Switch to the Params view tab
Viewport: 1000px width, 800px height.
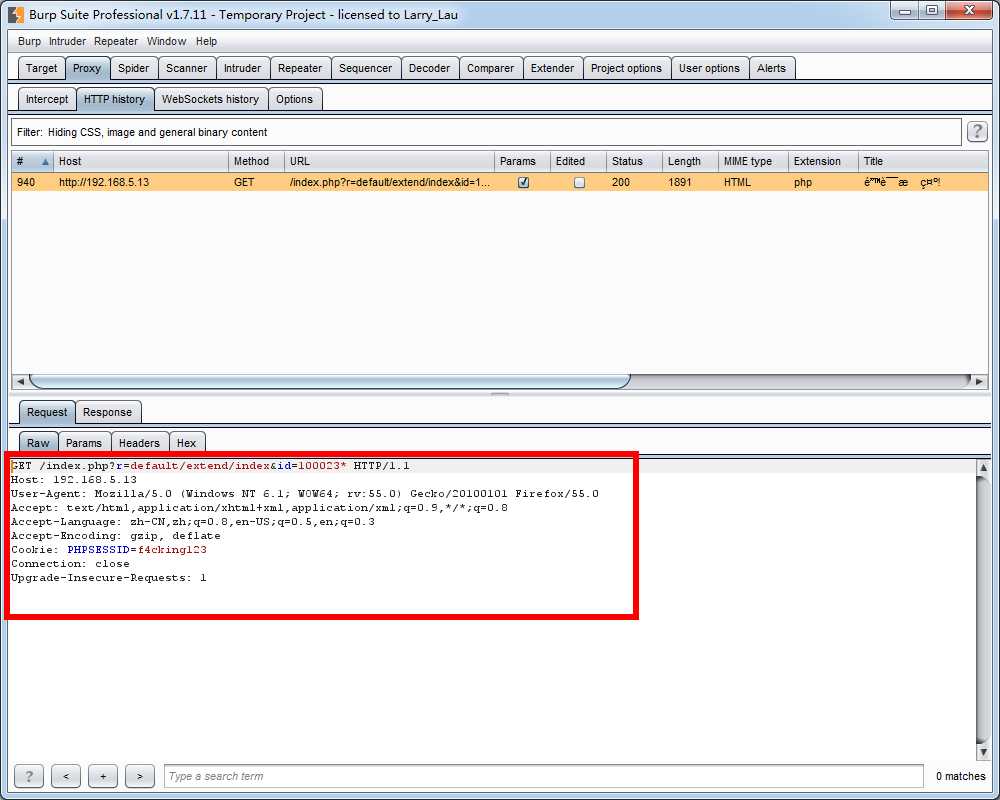tap(84, 443)
